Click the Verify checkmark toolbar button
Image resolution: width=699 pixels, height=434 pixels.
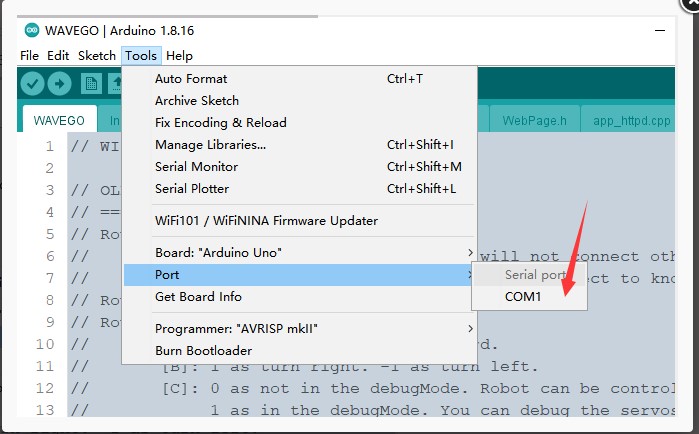click(32, 83)
